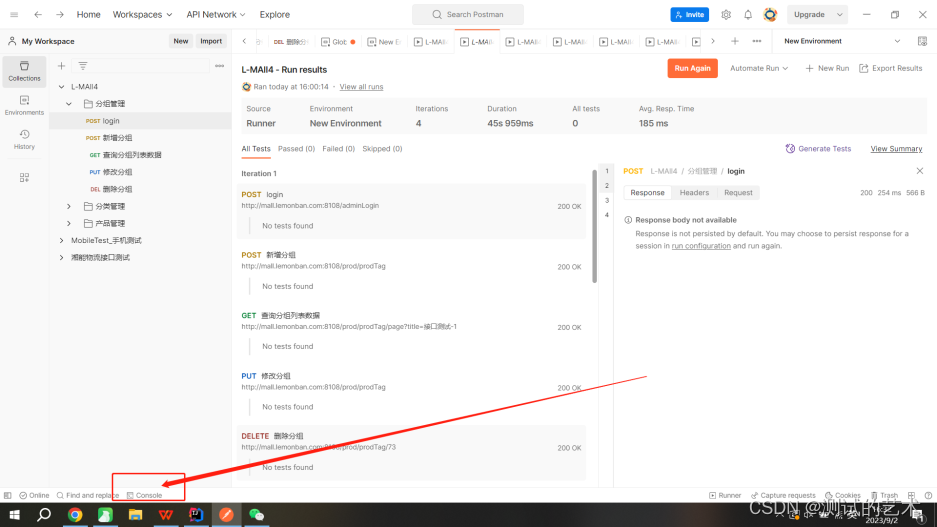The height and width of the screenshot is (527, 937).
Task: Go to Home
Action: tap(88, 14)
